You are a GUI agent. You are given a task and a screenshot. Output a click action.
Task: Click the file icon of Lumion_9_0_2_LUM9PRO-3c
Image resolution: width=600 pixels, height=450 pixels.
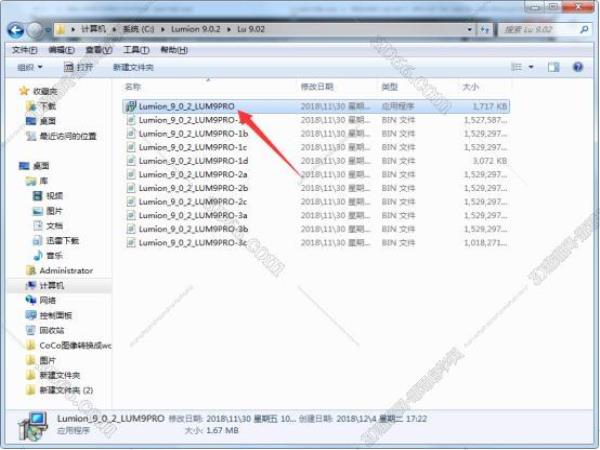tap(131, 243)
